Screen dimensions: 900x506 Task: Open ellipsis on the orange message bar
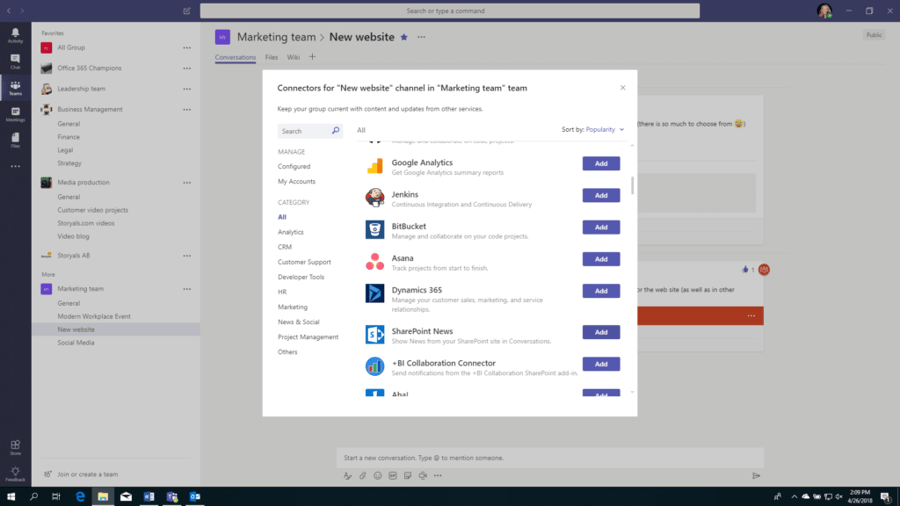click(751, 316)
